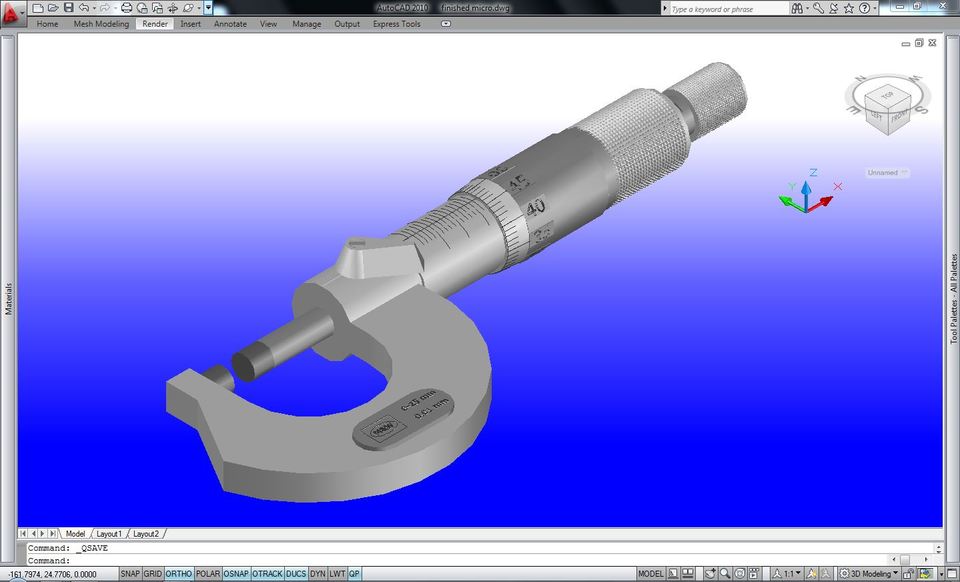960x582 pixels.
Task: Select the Plot icon in Quick Access toolbar
Action: click(127, 8)
